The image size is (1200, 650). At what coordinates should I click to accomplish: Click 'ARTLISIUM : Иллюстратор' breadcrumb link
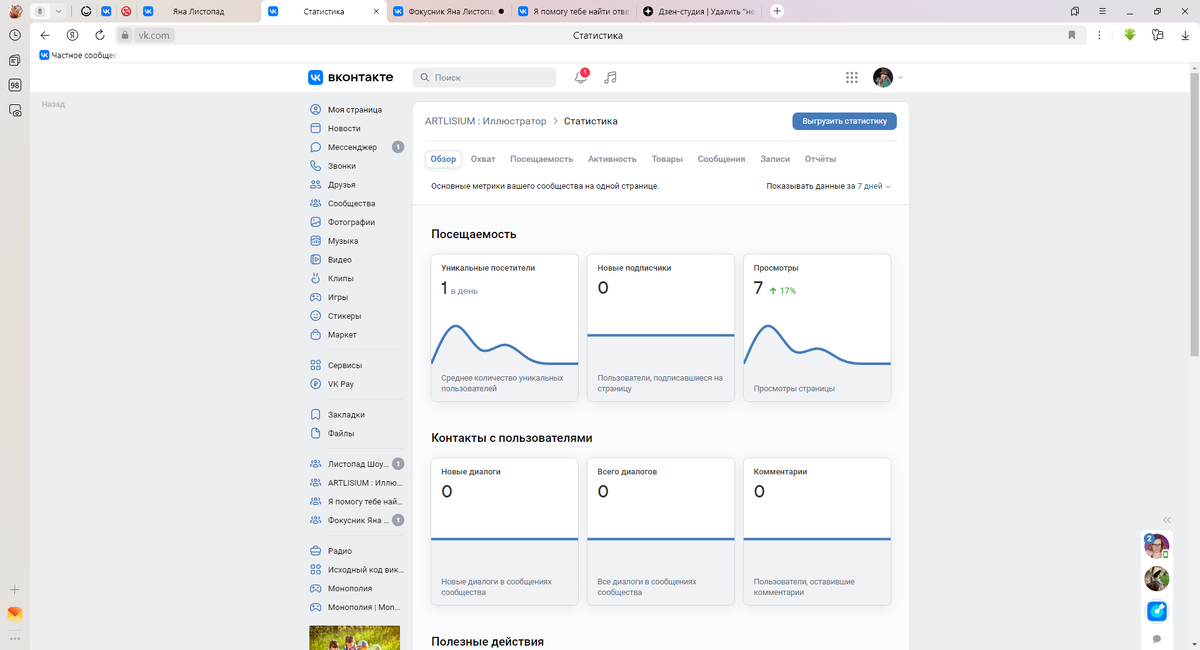[485, 121]
